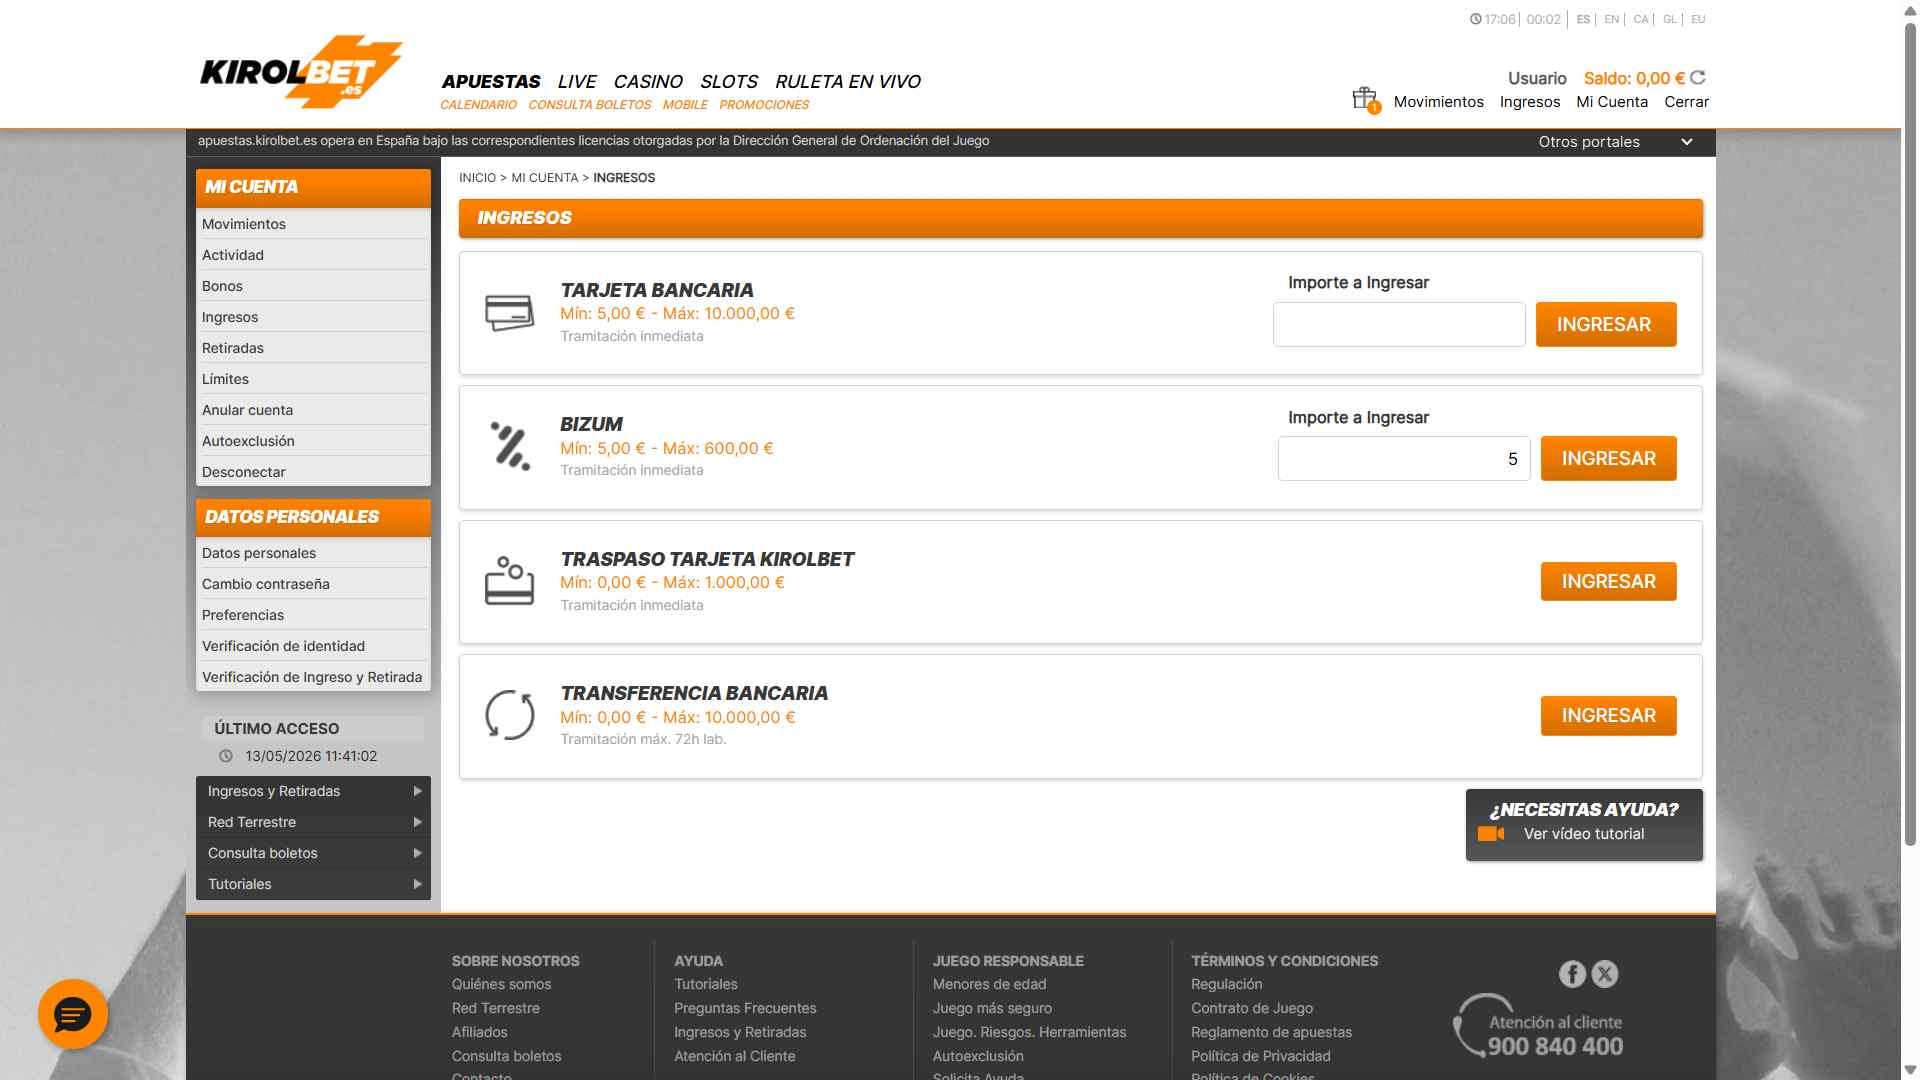Open Límites in the sidebar

(x=313, y=379)
